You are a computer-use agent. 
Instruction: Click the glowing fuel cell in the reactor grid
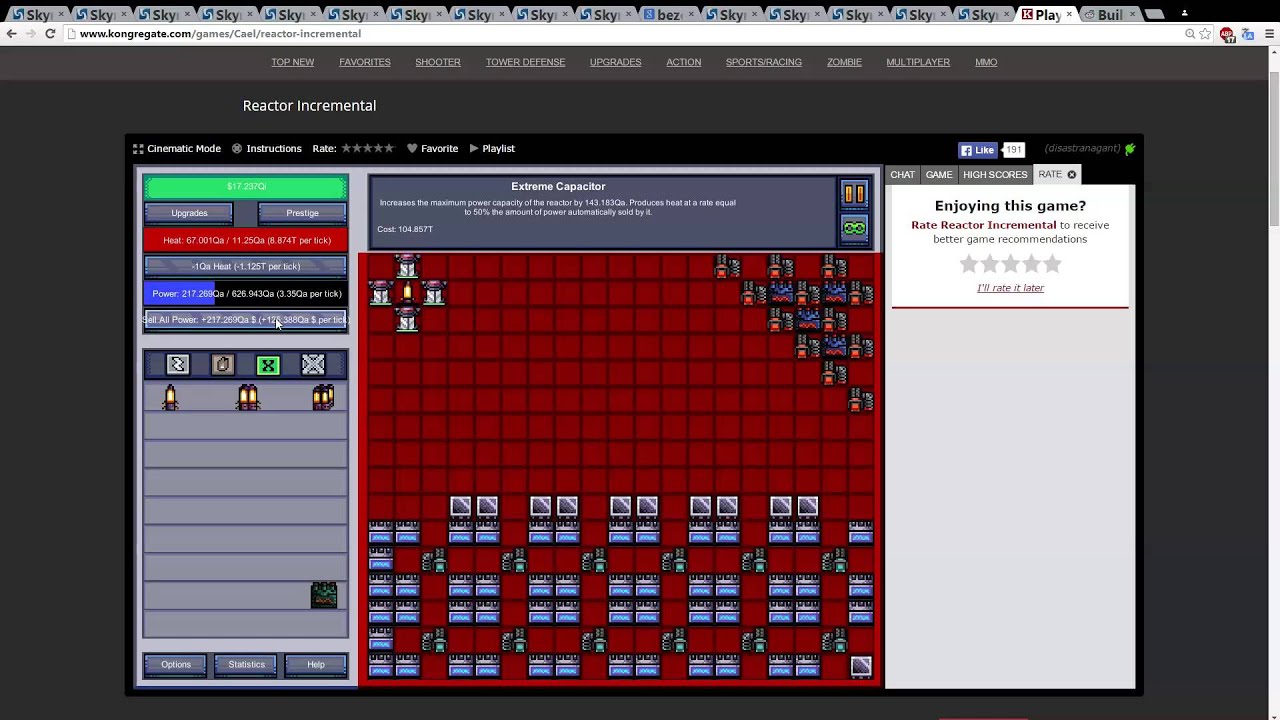point(407,293)
